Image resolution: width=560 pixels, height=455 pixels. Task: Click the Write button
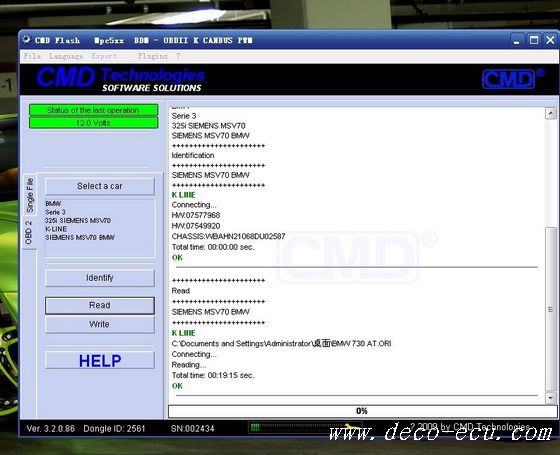(100, 324)
